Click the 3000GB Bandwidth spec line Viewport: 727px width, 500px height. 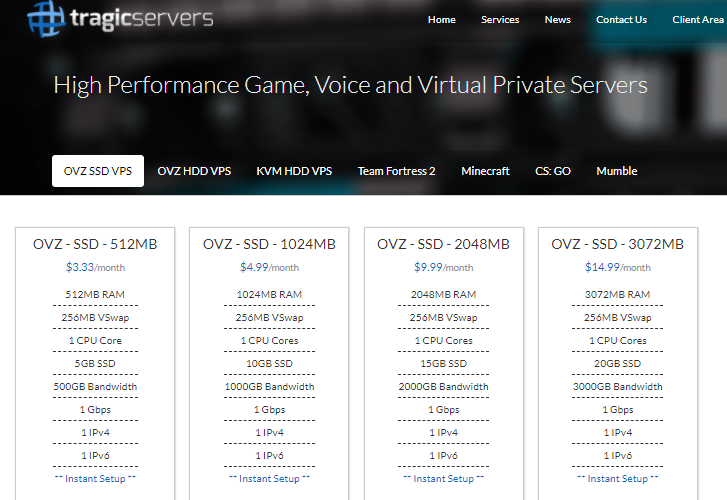pyautogui.click(x=618, y=387)
